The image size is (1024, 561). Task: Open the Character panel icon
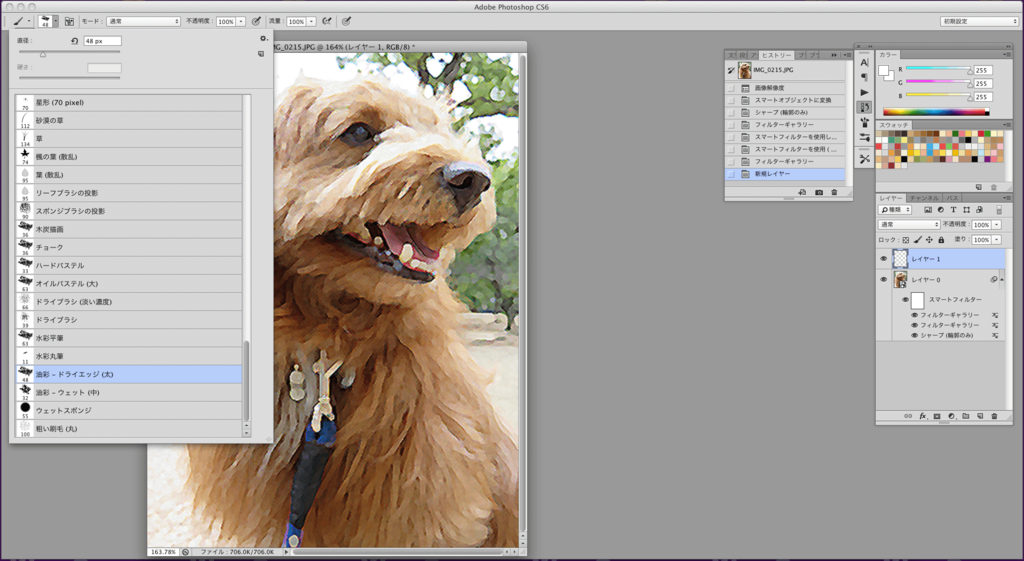[864, 63]
